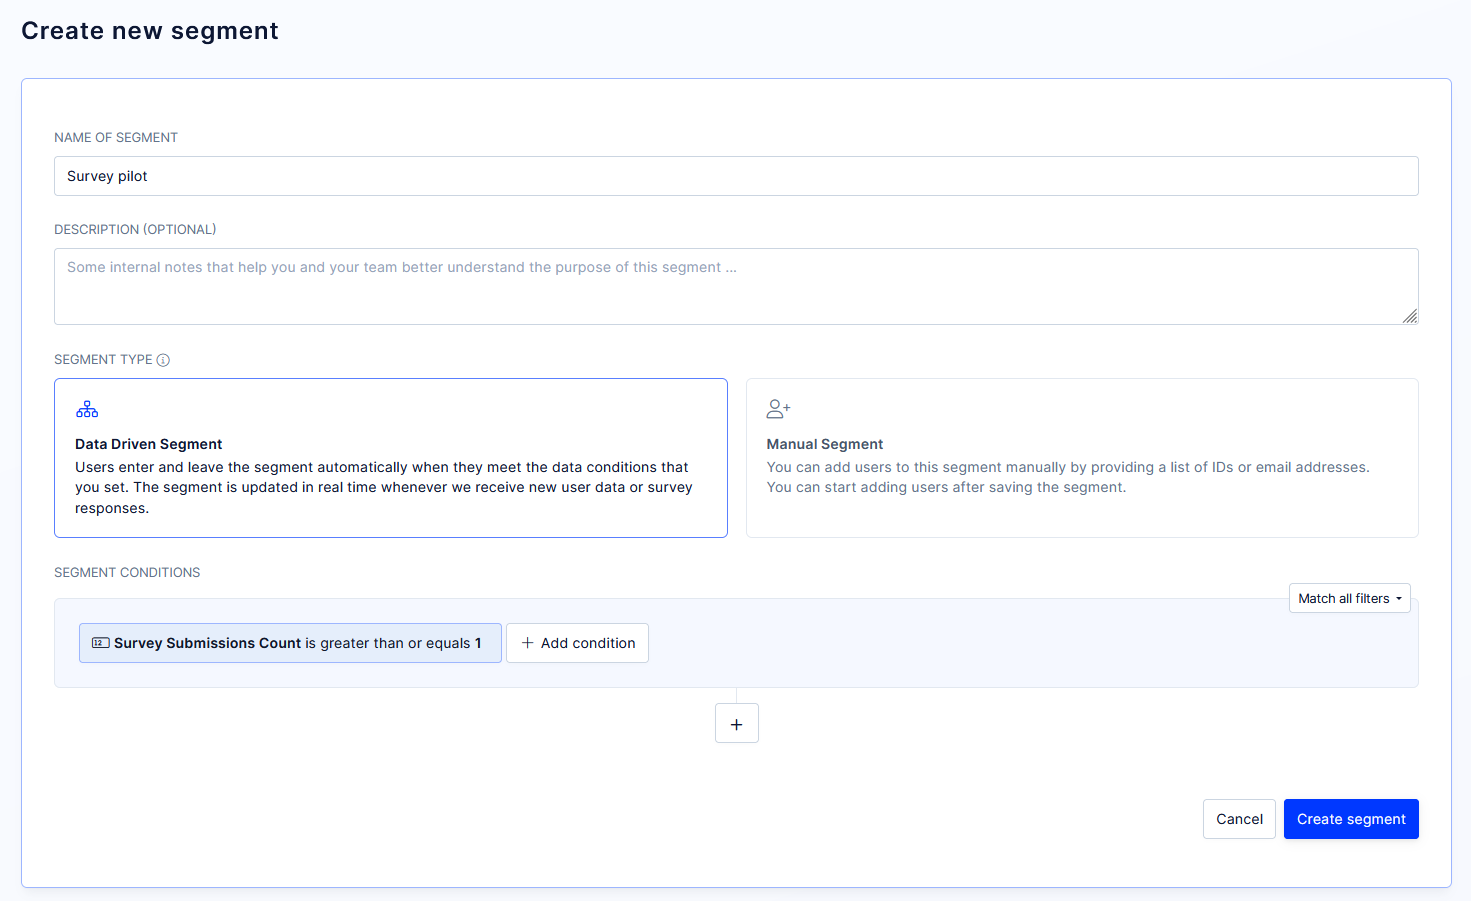1471x901 pixels.
Task: Click the Manual Segment add-person icon
Action: click(778, 408)
